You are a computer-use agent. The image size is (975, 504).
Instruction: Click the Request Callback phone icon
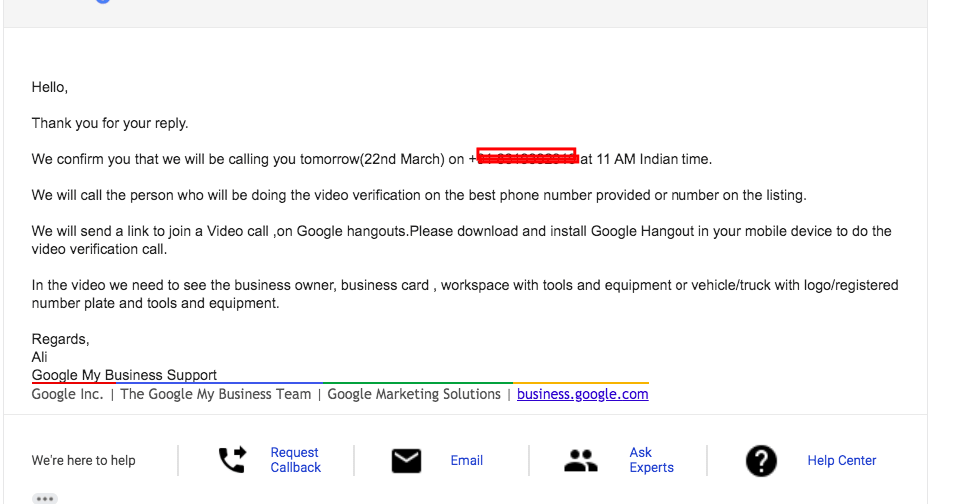click(232, 460)
